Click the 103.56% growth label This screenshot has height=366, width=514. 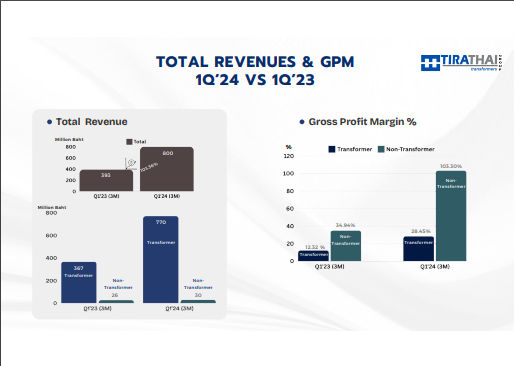point(149,167)
